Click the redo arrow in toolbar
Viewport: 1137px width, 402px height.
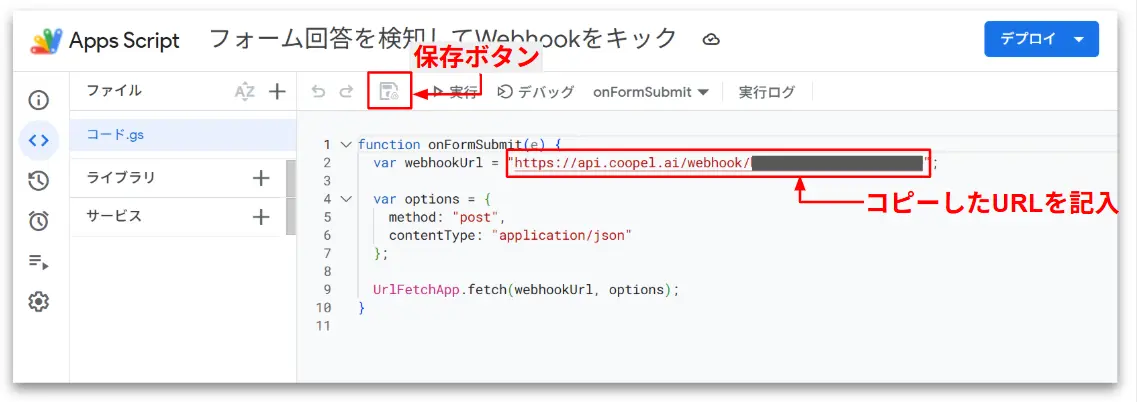(x=347, y=92)
